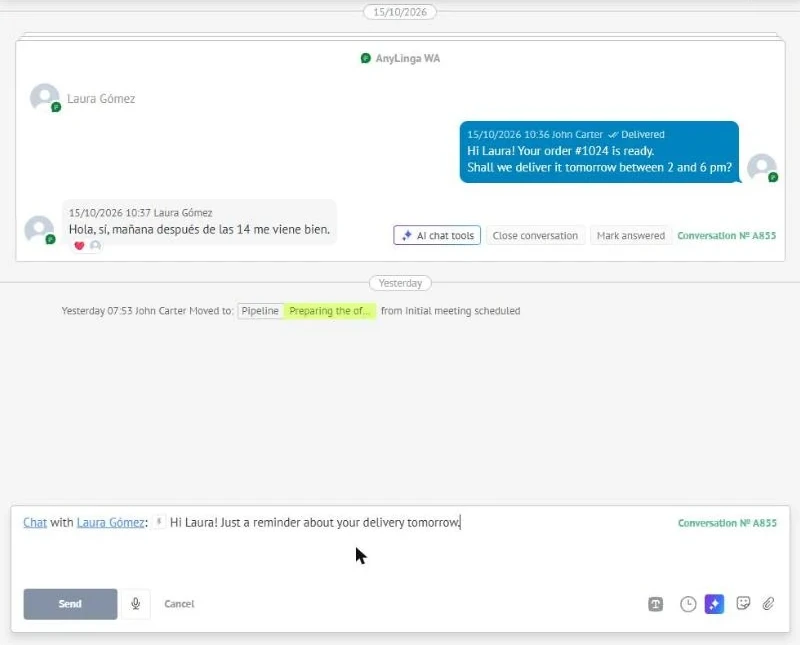
Task: Click the AnyLinga WA channel name
Action: tap(408, 58)
